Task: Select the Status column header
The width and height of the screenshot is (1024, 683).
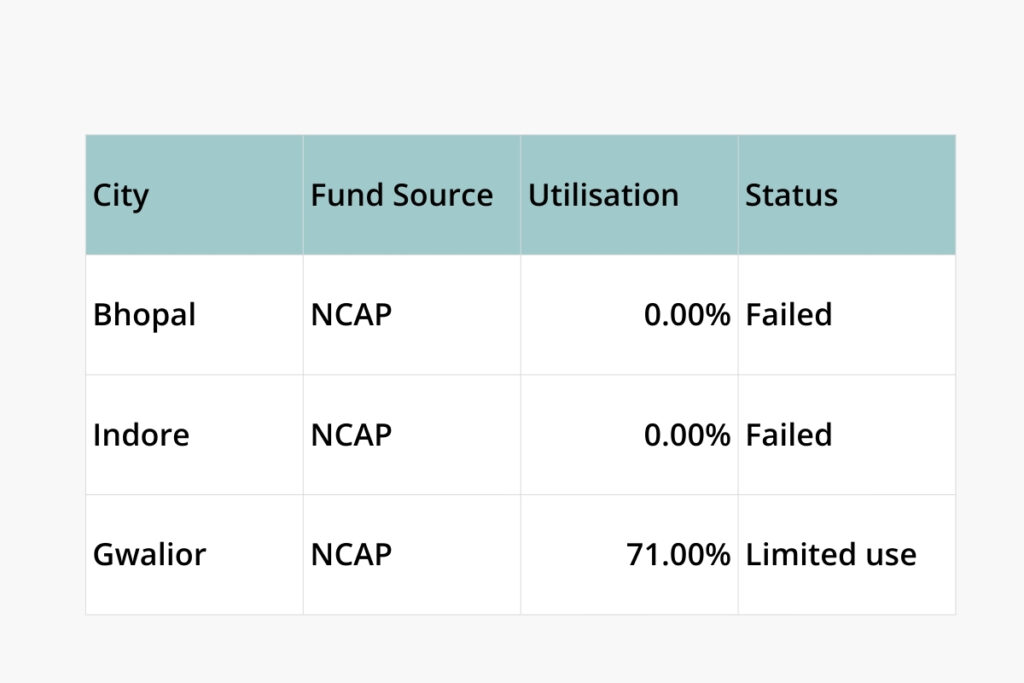Action: click(791, 195)
